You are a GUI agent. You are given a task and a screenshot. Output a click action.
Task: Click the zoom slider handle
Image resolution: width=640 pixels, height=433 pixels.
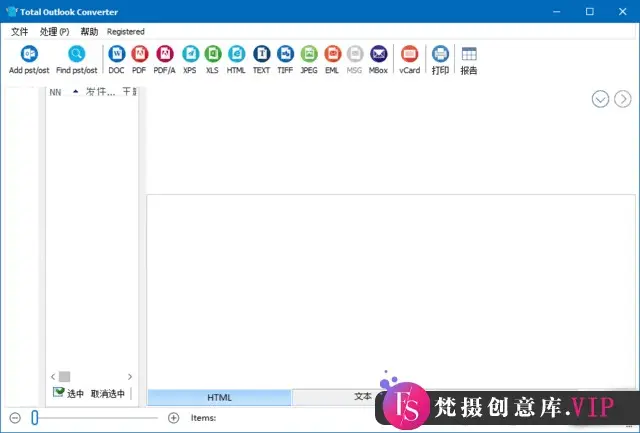(35, 417)
